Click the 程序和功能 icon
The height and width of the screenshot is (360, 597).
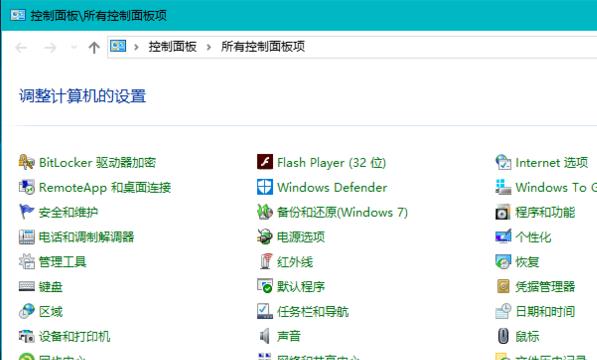(x=503, y=212)
